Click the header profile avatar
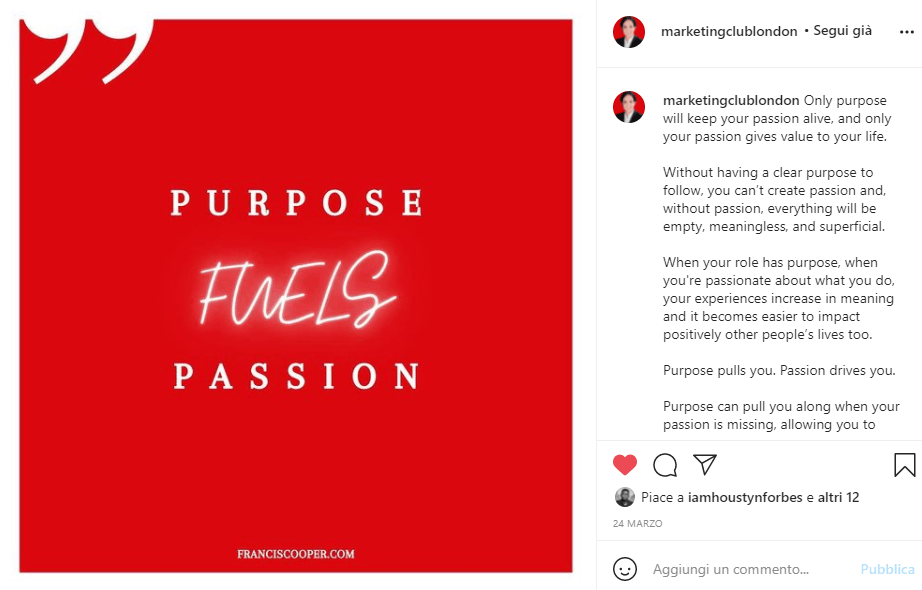The height and width of the screenshot is (590, 922). (629, 32)
